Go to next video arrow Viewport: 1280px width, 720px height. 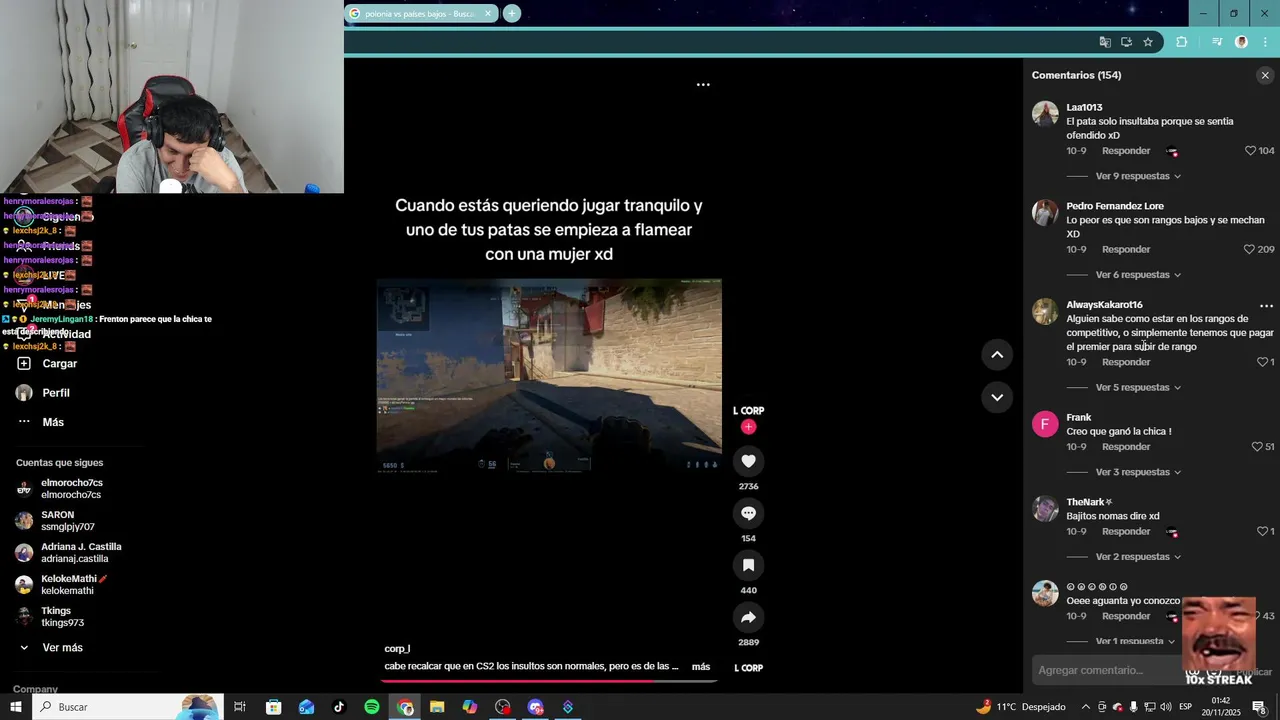coord(997,397)
